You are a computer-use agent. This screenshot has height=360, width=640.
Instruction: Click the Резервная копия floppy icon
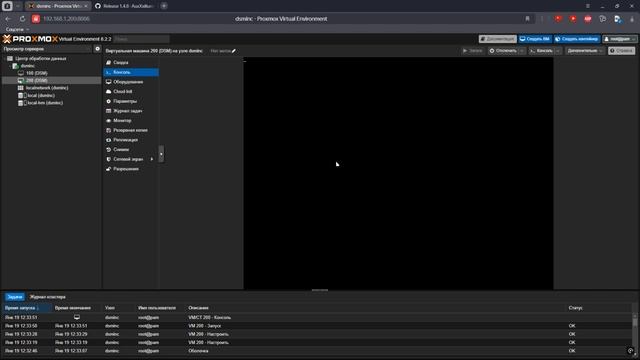pyautogui.click(x=109, y=130)
